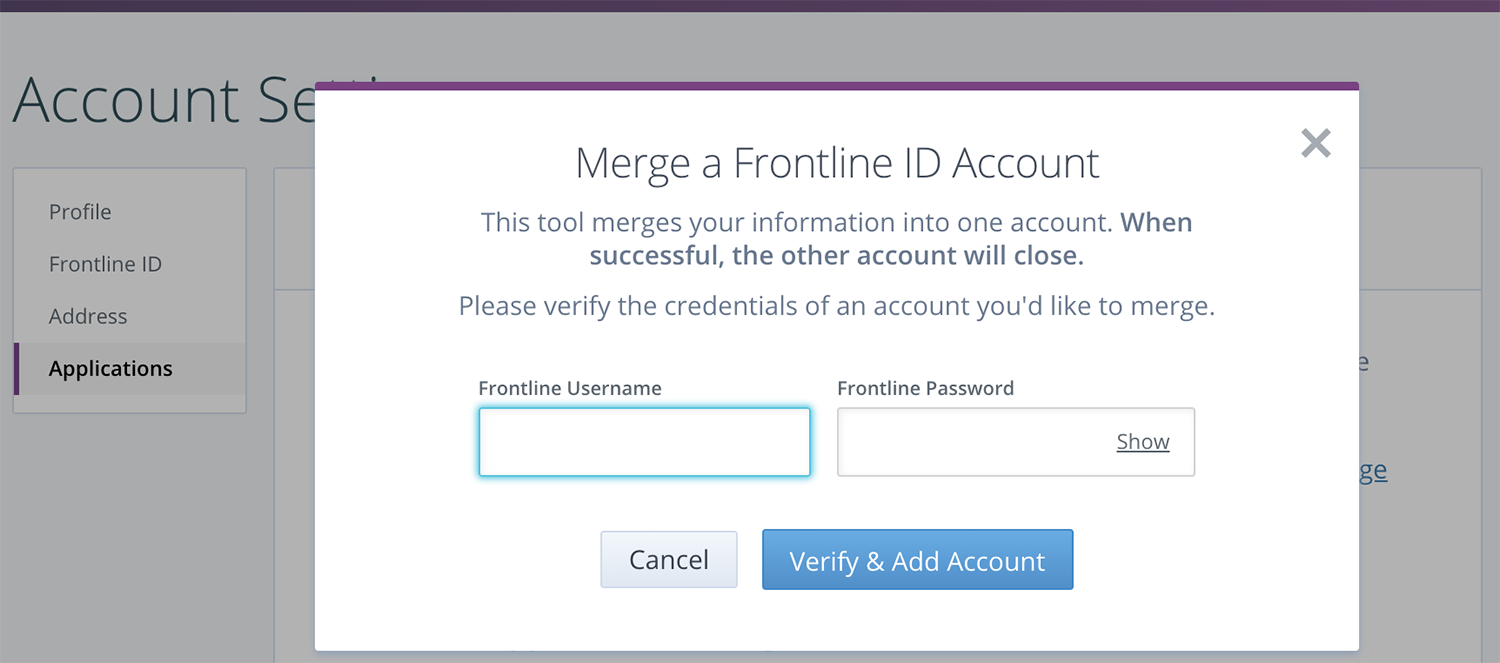
Task: Cancel the account merge
Action: (x=669, y=560)
